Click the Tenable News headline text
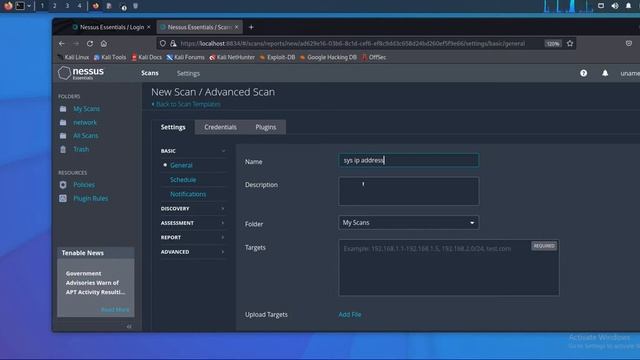The width and height of the screenshot is (640, 360). point(95,283)
